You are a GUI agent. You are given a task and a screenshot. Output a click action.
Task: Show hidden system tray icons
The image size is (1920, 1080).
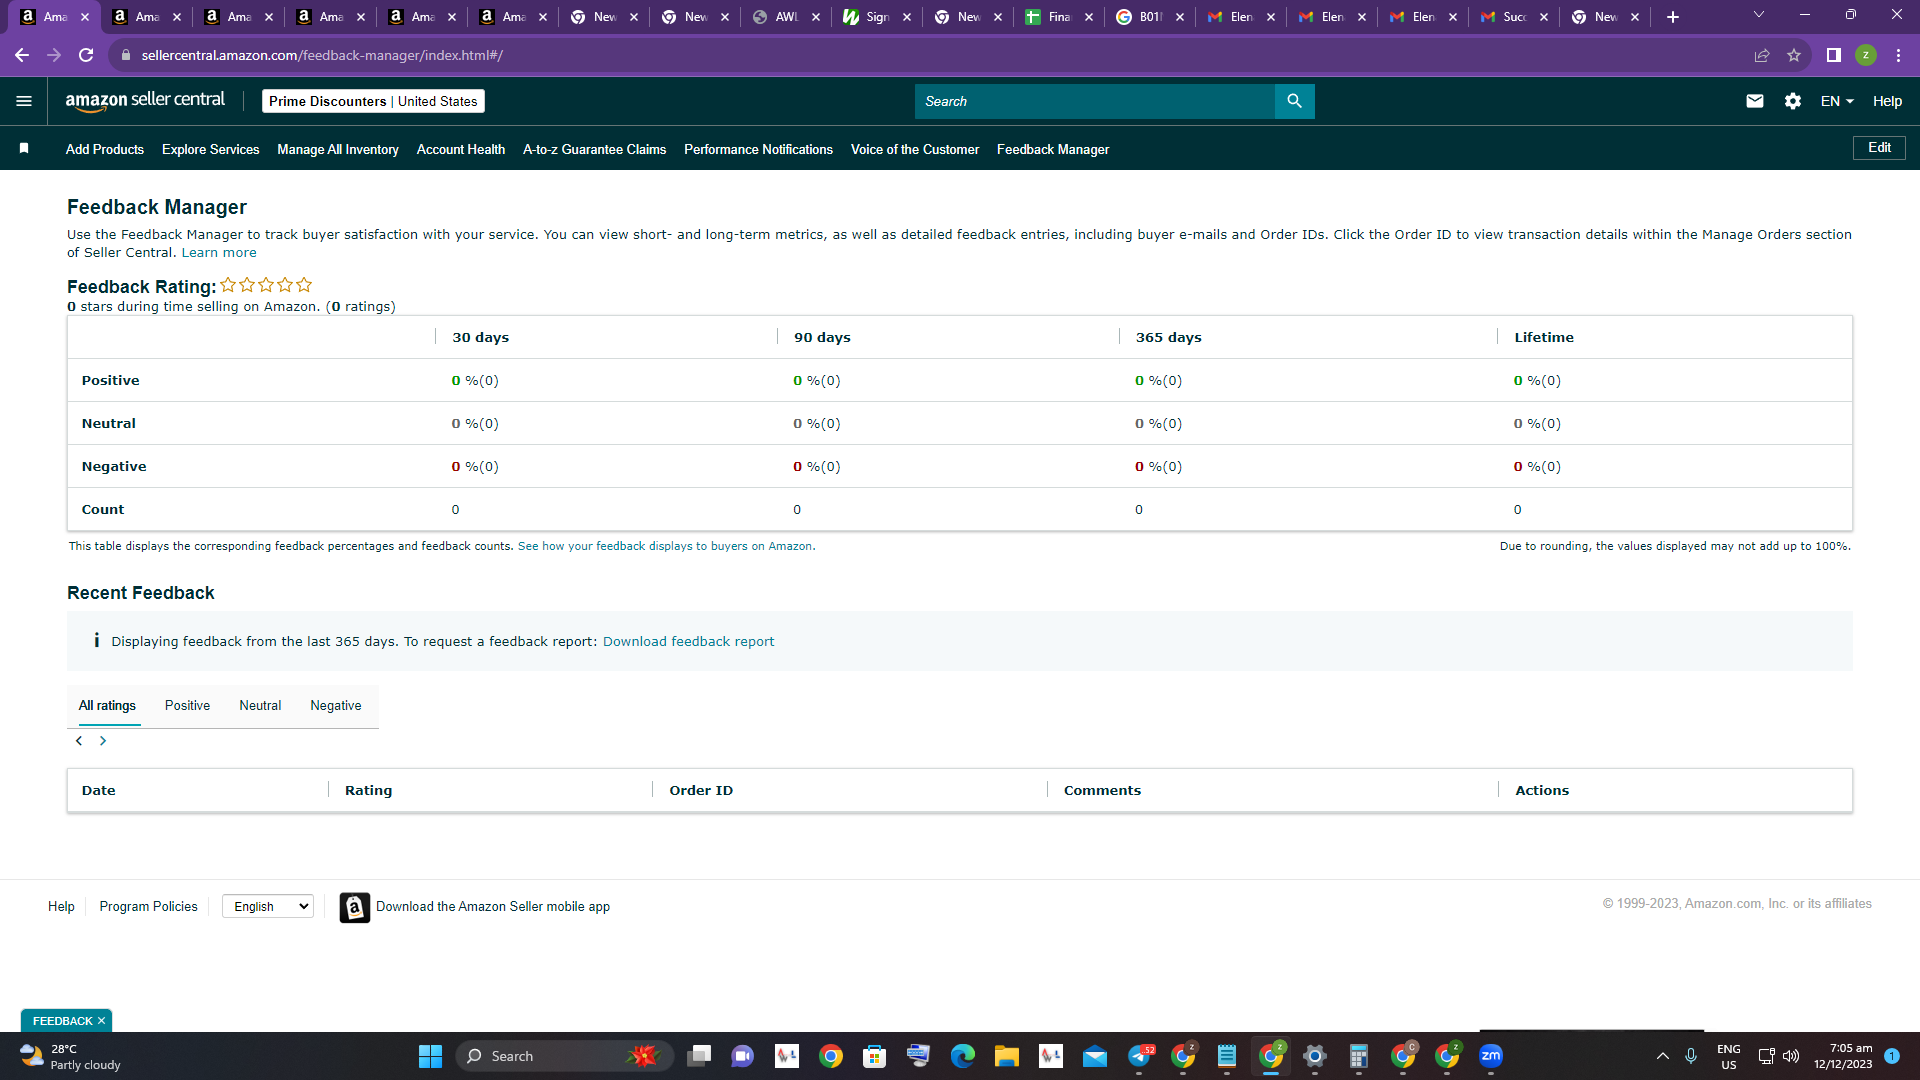pyautogui.click(x=1662, y=1056)
